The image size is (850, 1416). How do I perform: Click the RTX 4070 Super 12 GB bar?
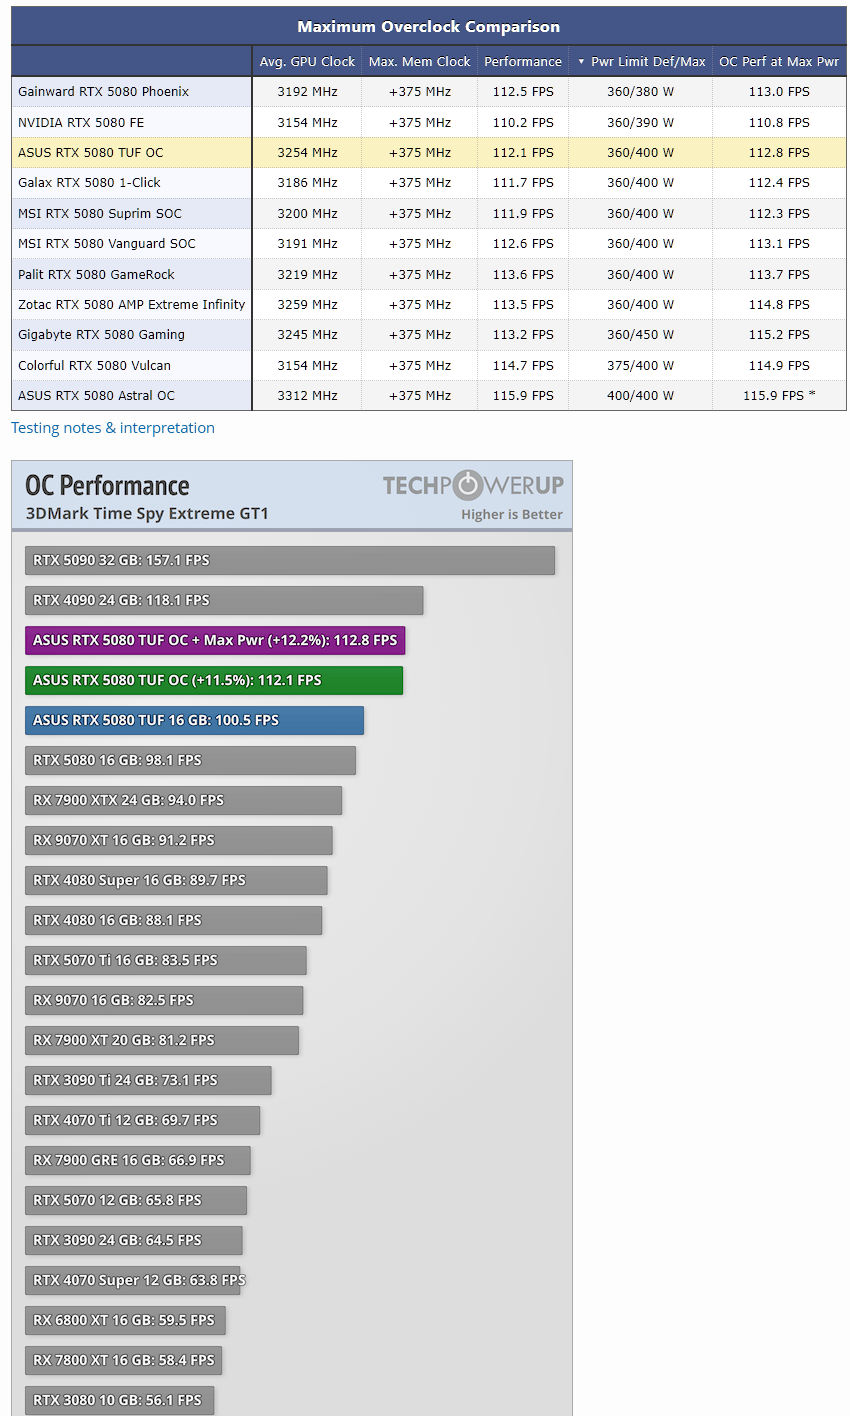pyautogui.click(x=133, y=1280)
